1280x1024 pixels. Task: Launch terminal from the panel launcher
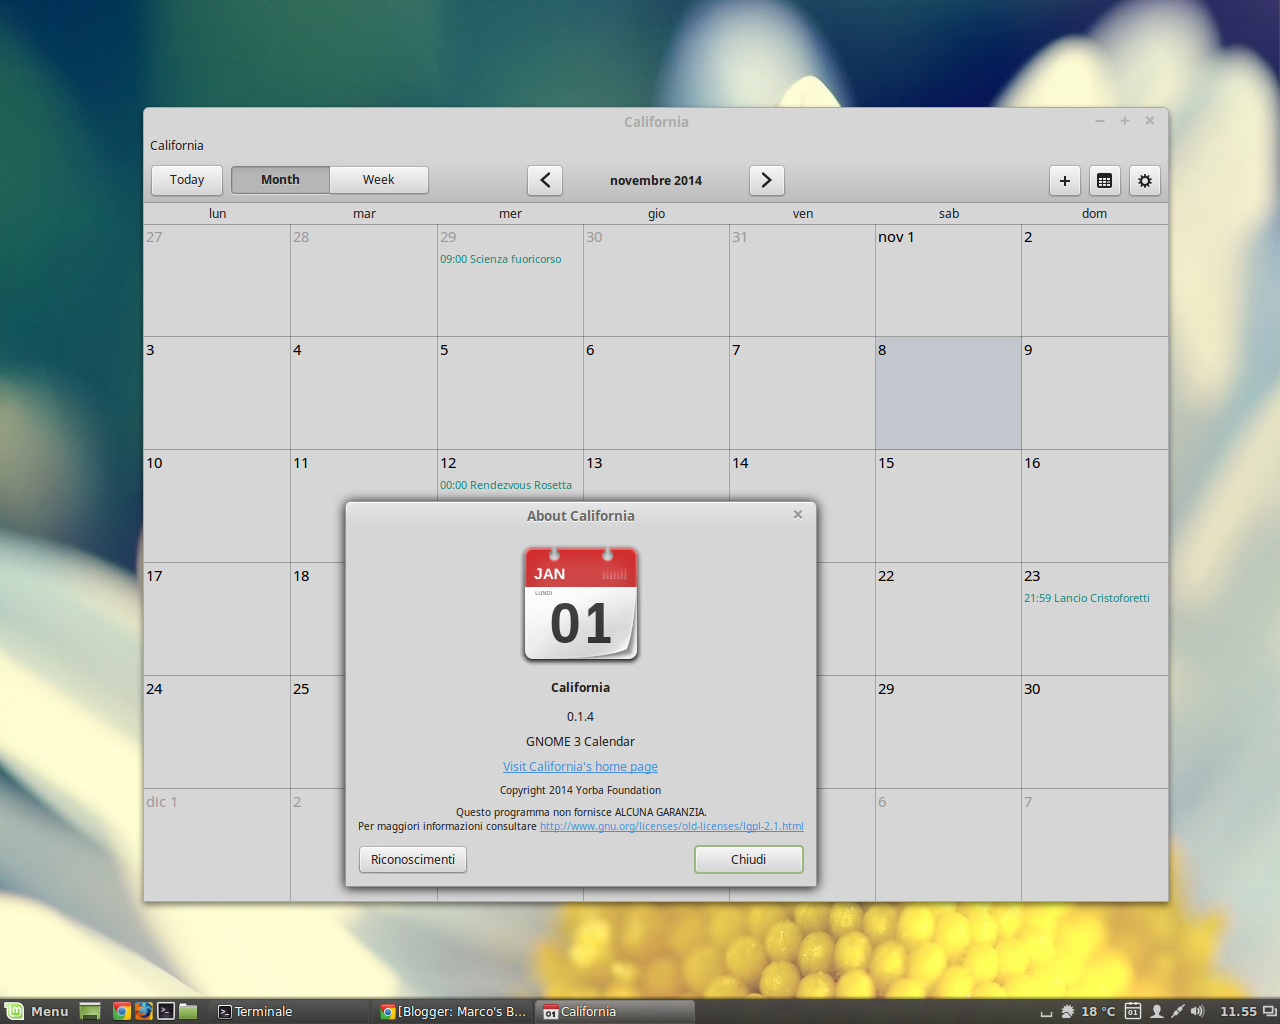pyautogui.click(x=166, y=1011)
